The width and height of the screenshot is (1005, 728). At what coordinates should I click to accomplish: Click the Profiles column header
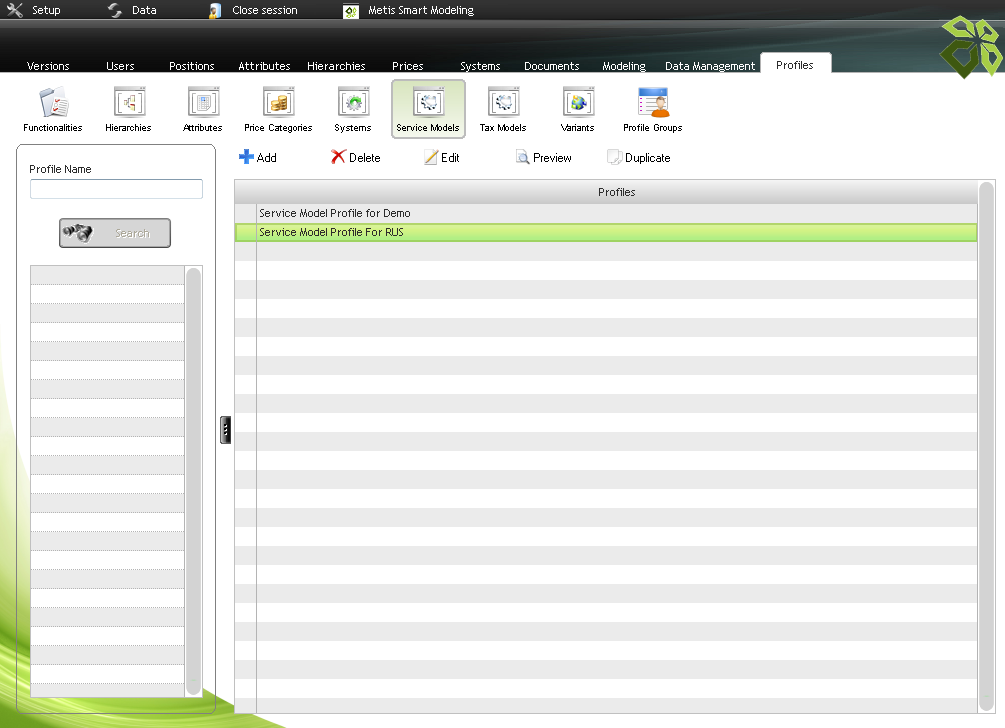tap(616, 192)
